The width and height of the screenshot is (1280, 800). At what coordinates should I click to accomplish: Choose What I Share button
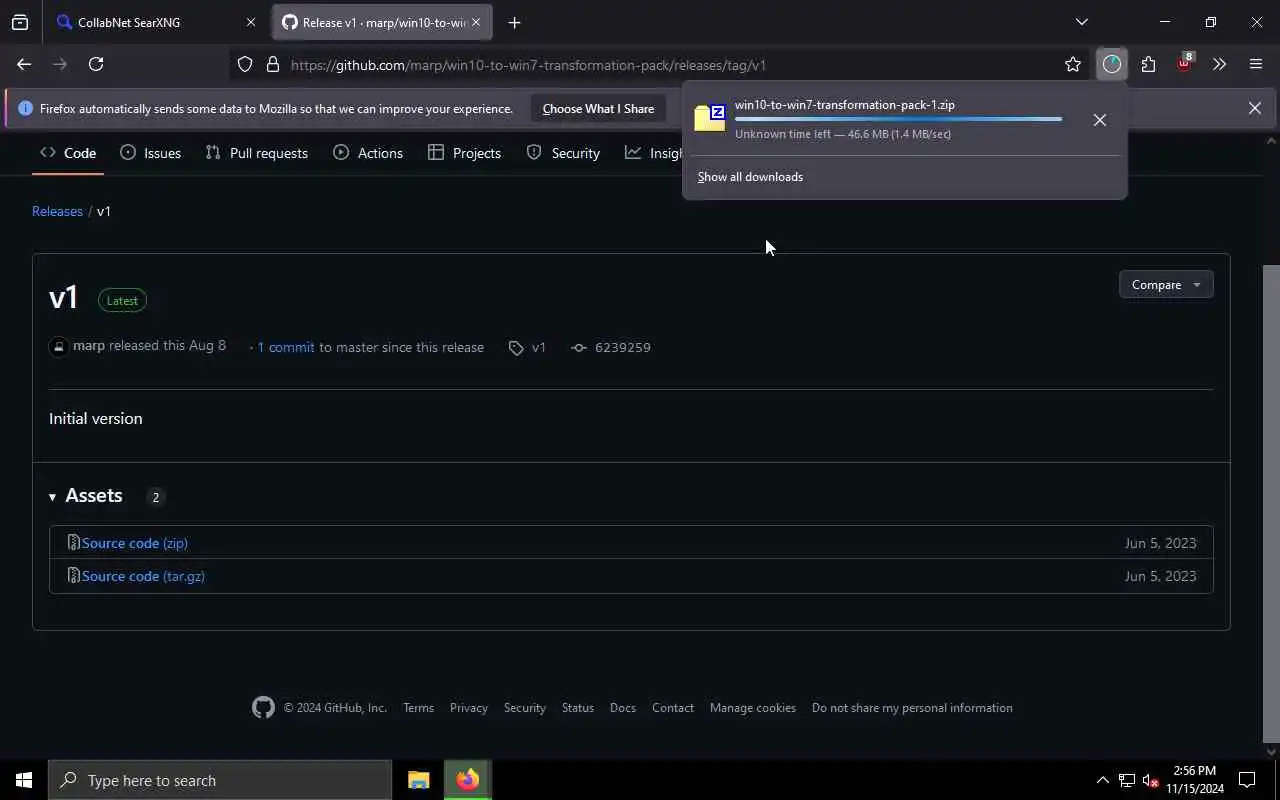pyautogui.click(x=598, y=108)
